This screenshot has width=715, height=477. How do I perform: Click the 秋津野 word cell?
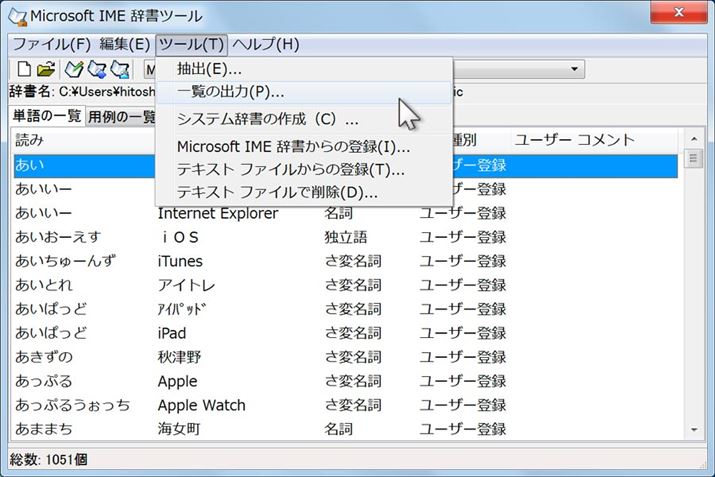click(179, 357)
